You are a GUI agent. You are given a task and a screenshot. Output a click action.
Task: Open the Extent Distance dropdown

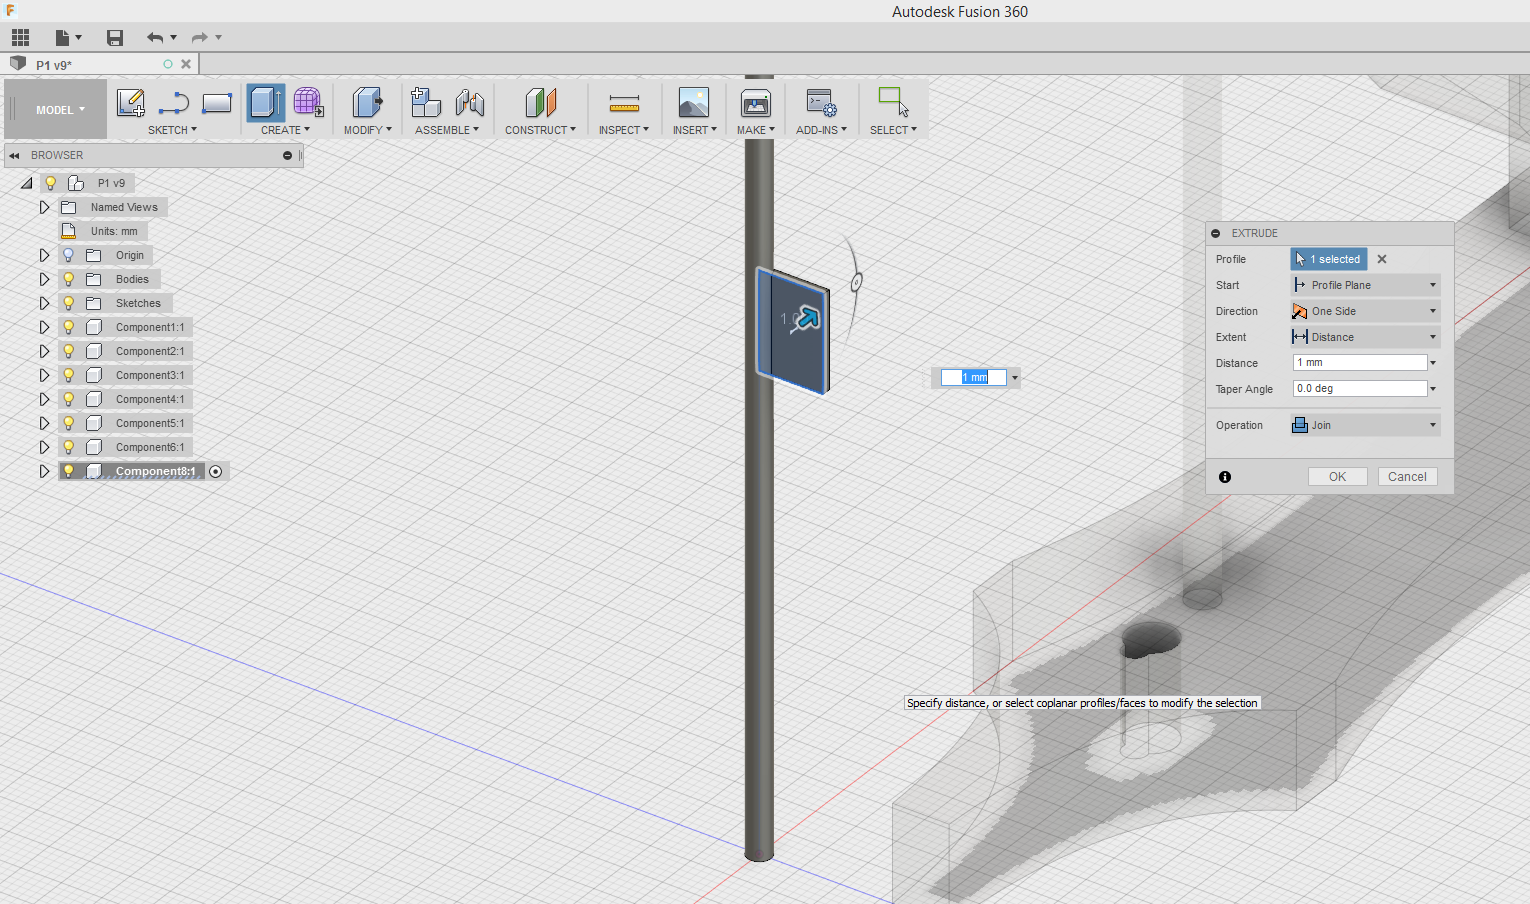[1365, 337]
